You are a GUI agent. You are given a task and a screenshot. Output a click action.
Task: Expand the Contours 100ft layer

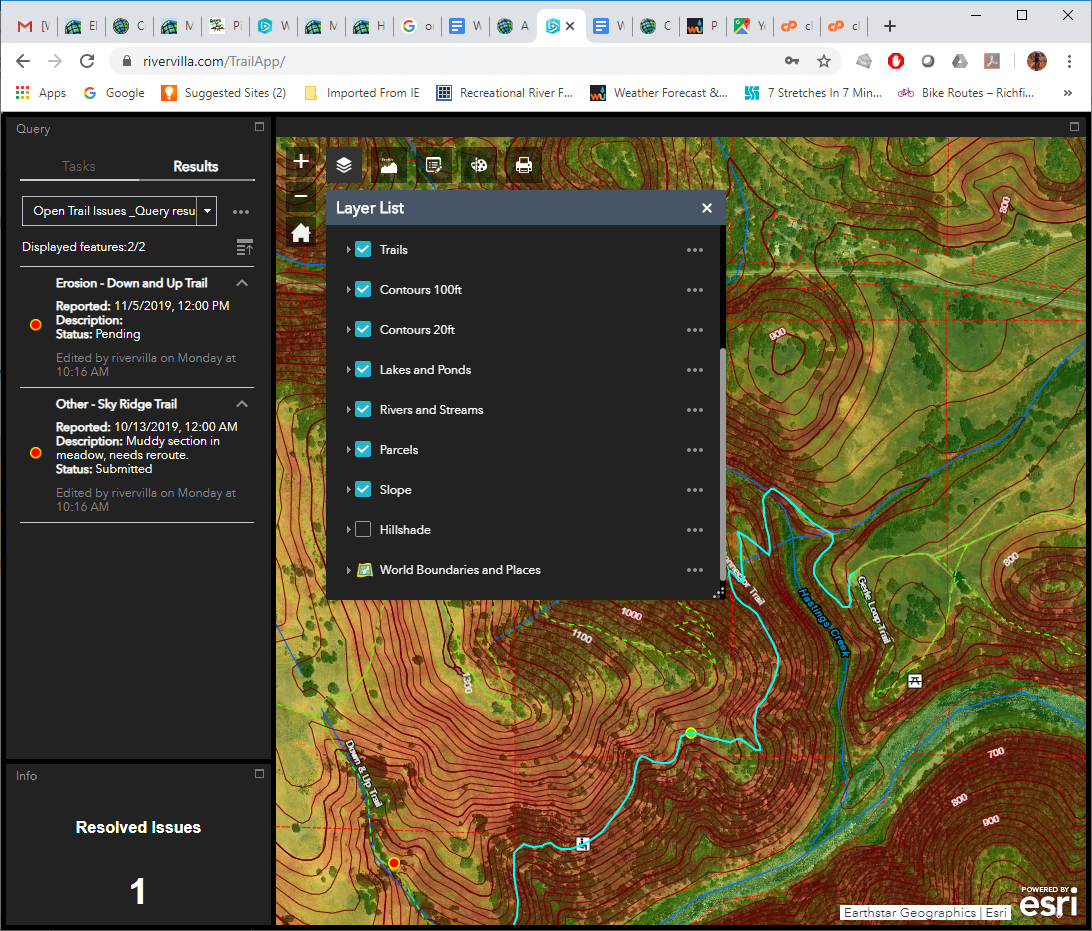click(x=348, y=290)
